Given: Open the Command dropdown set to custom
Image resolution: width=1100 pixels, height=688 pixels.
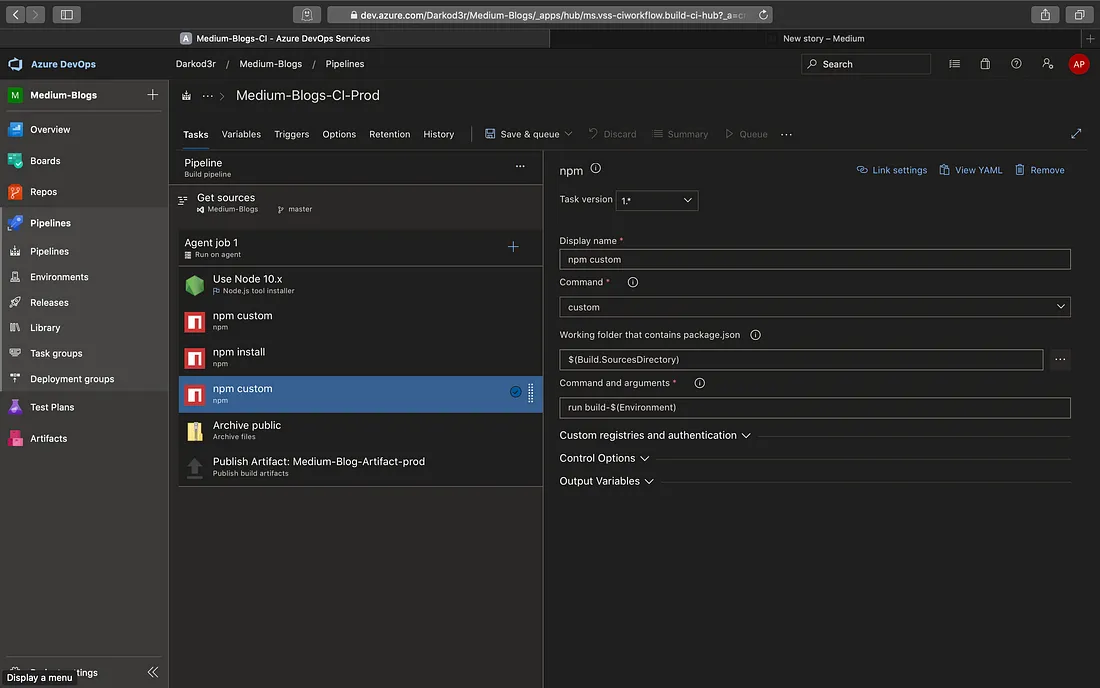Looking at the screenshot, I should click(x=814, y=306).
